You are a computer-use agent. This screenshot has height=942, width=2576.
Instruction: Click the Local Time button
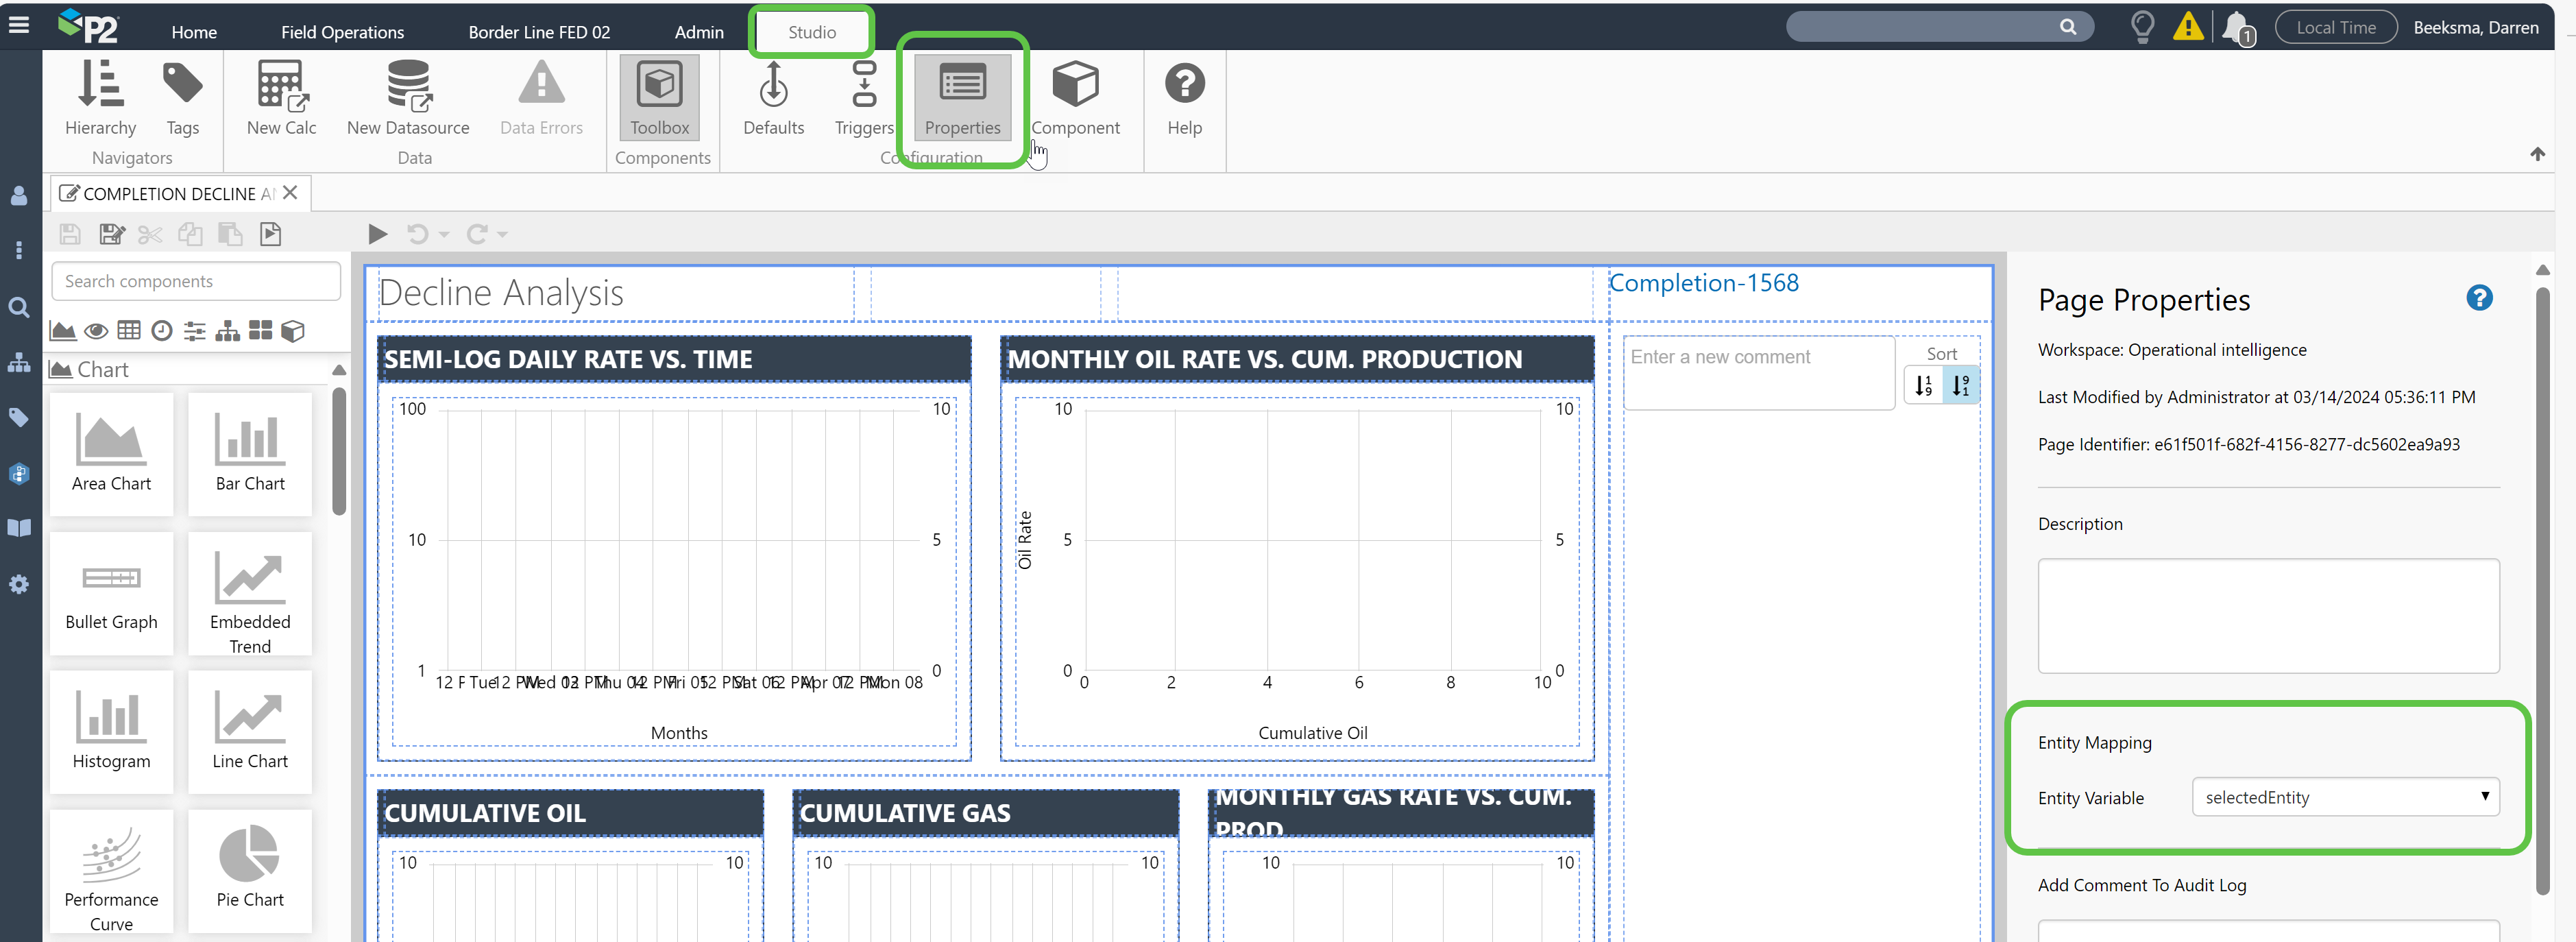pyautogui.click(x=2335, y=28)
